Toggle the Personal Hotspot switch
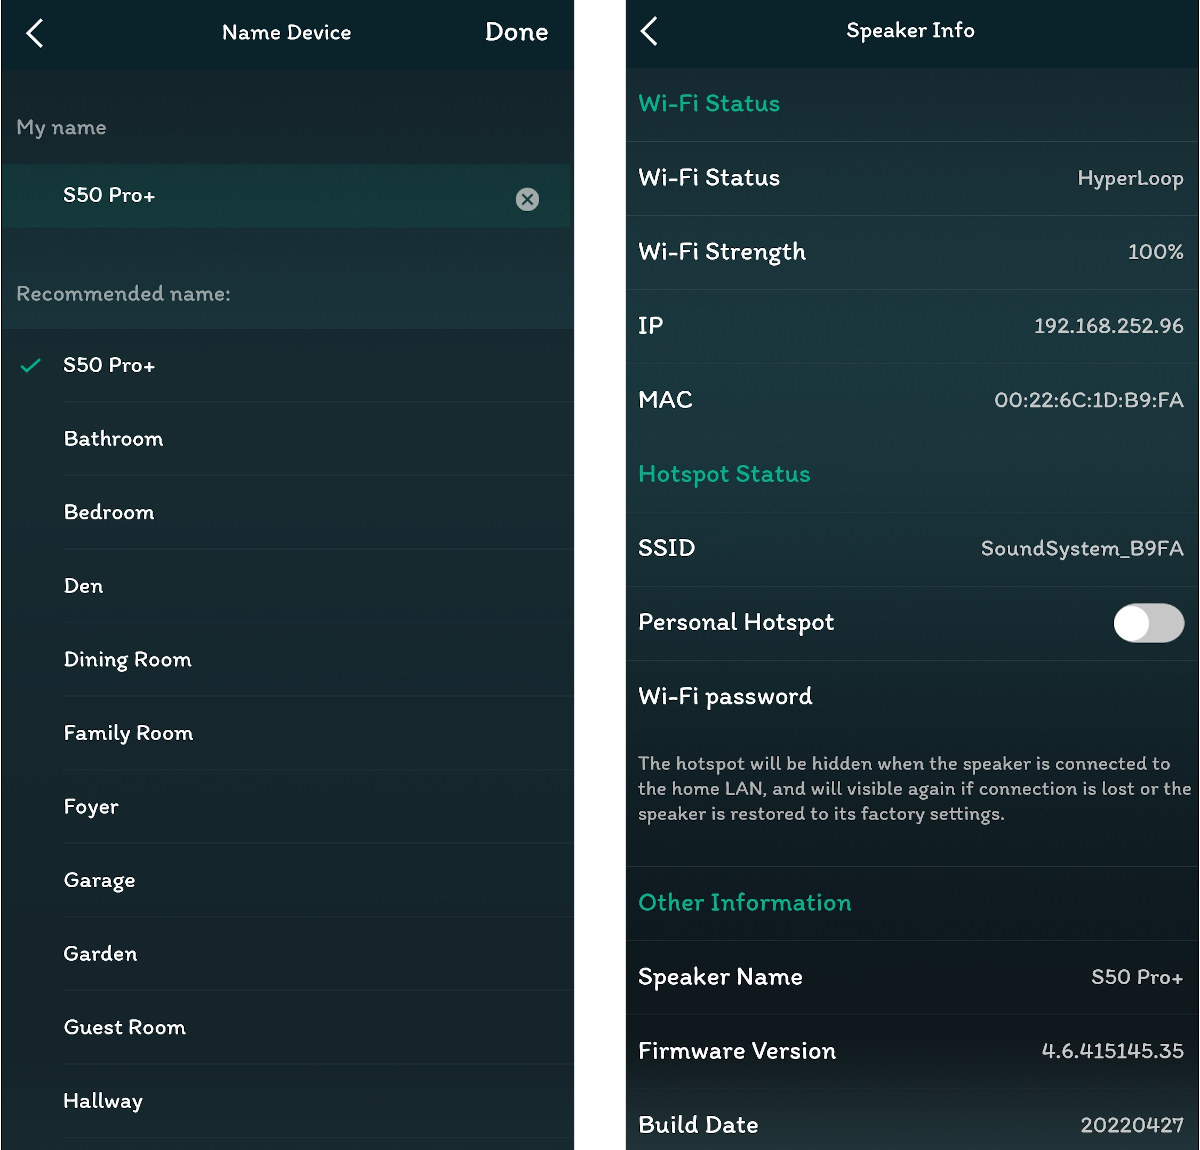This screenshot has width=1200, height=1150. (x=1148, y=623)
